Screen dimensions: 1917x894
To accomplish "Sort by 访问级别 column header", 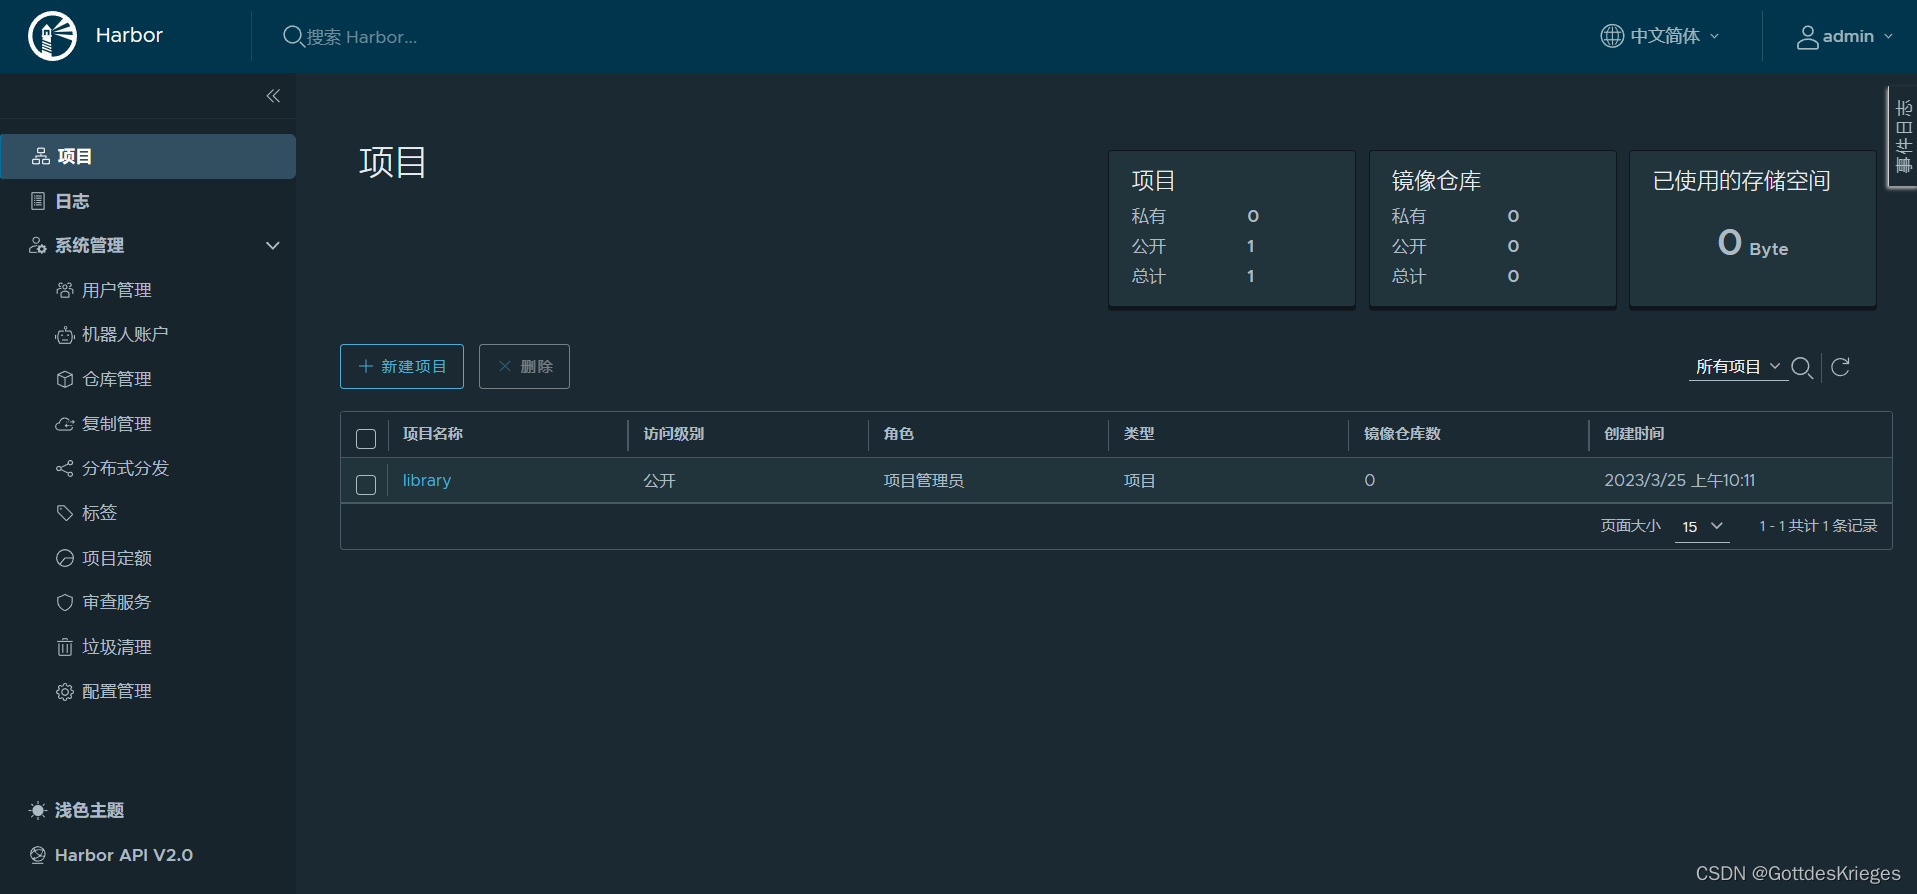I will (674, 434).
